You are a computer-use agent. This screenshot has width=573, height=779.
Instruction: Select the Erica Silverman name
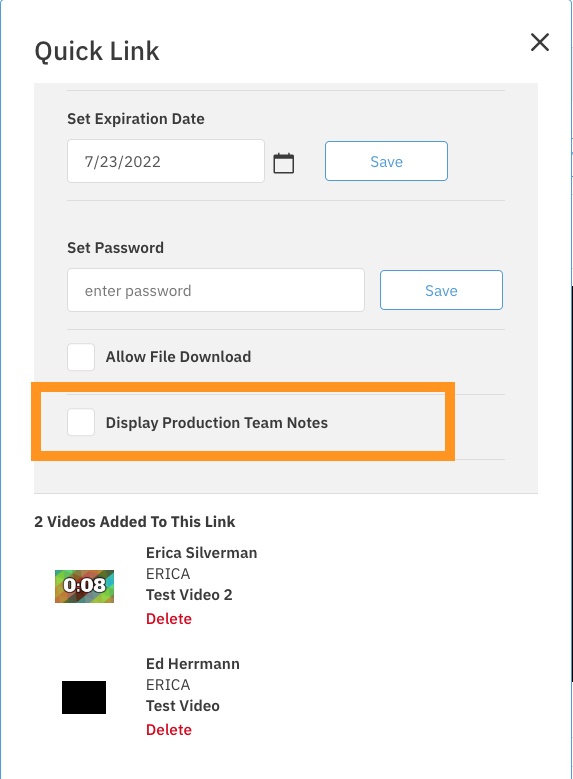click(202, 553)
